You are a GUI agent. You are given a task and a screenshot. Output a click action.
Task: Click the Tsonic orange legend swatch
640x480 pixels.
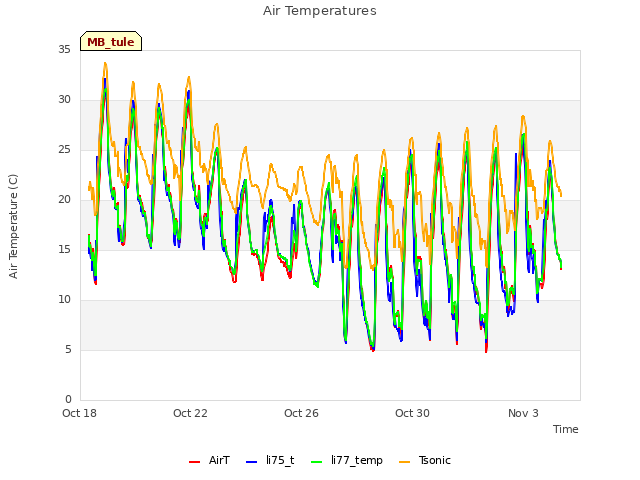404,462
